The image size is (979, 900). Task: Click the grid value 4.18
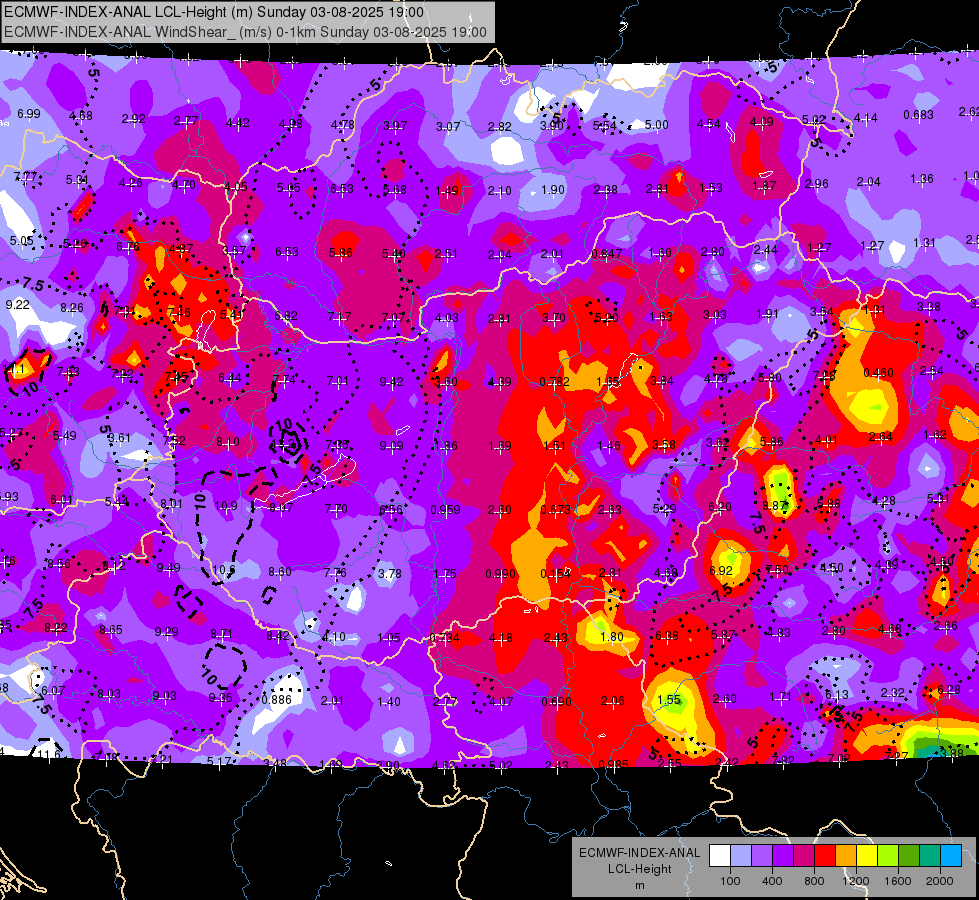[x=501, y=638]
